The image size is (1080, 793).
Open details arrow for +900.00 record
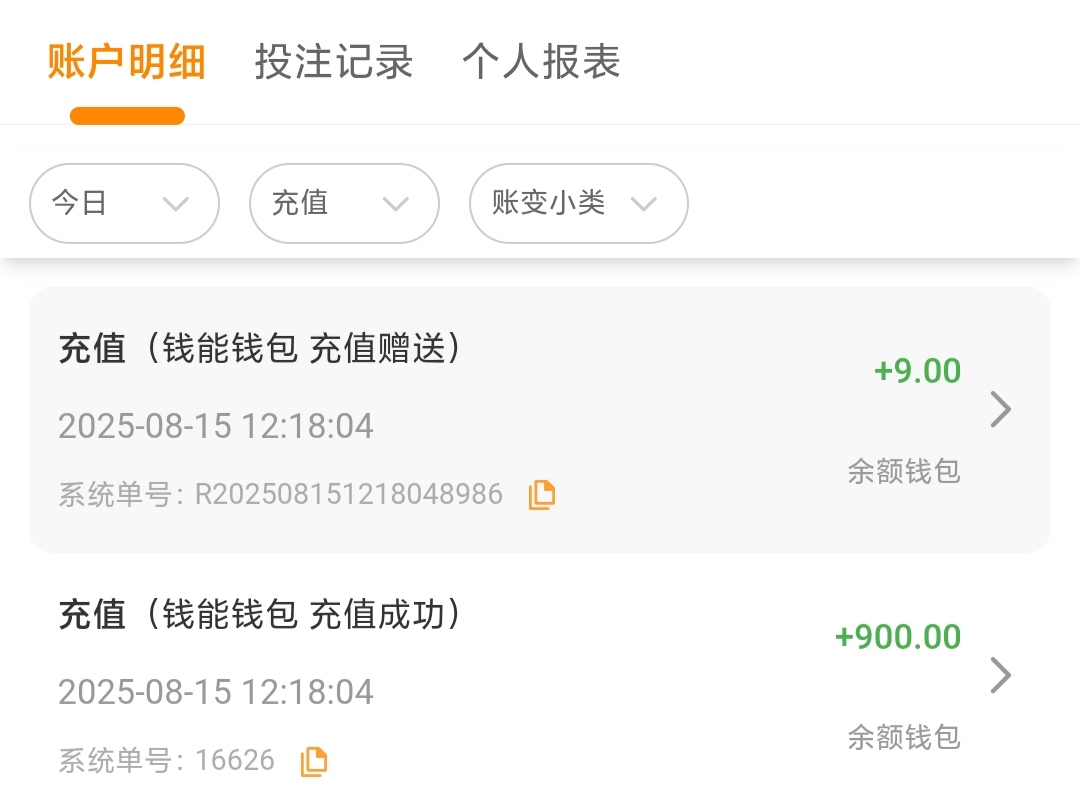coord(1000,676)
